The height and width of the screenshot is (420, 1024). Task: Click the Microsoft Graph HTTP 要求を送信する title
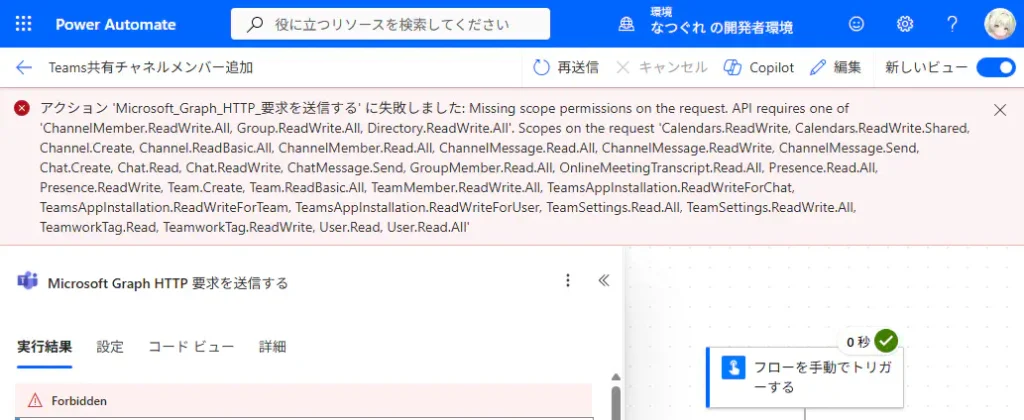168,283
